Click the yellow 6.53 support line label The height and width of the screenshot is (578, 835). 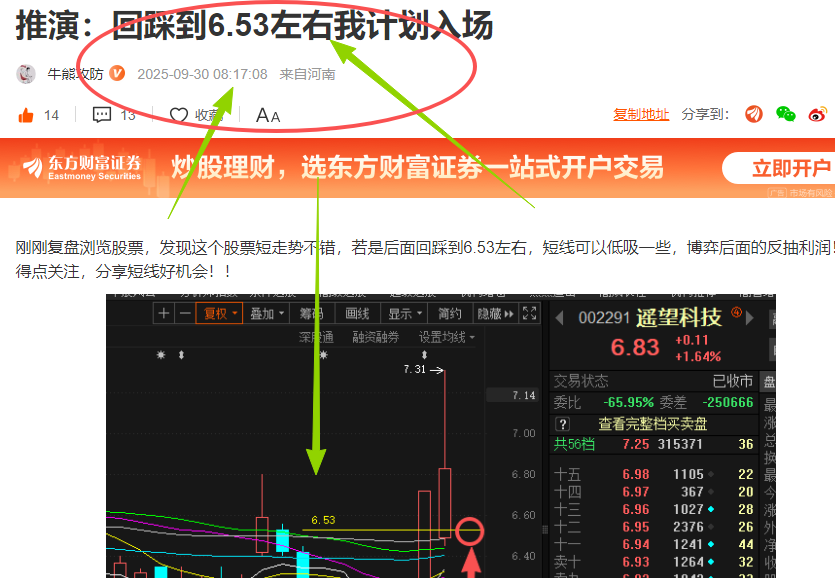pyautogui.click(x=323, y=520)
